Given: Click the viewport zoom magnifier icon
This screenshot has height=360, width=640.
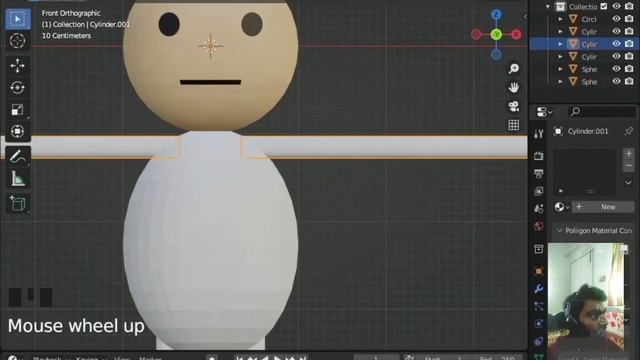Looking at the screenshot, I should click(513, 68).
